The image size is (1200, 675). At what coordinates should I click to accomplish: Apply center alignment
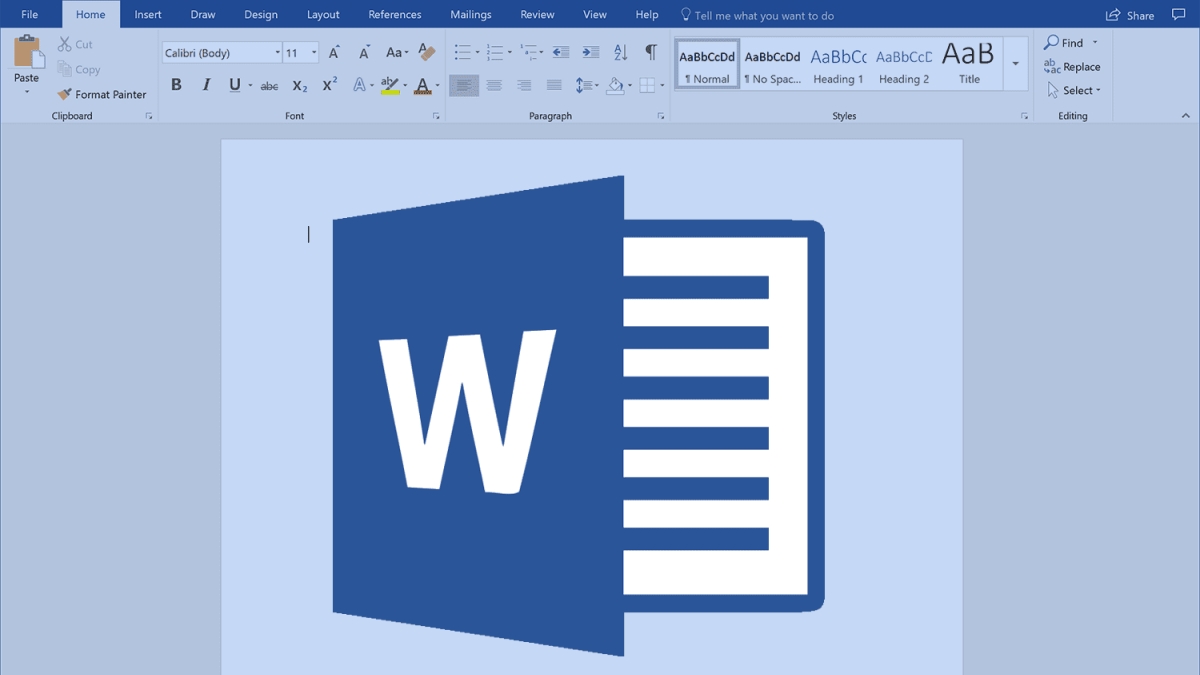click(494, 85)
